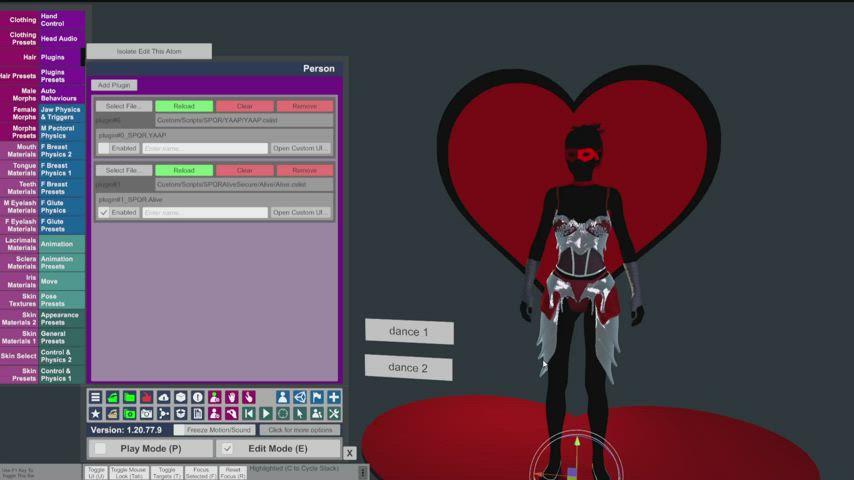Click the Add Plugin button
The width and height of the screenshot is (854, 480).
[x=115, y=85]
